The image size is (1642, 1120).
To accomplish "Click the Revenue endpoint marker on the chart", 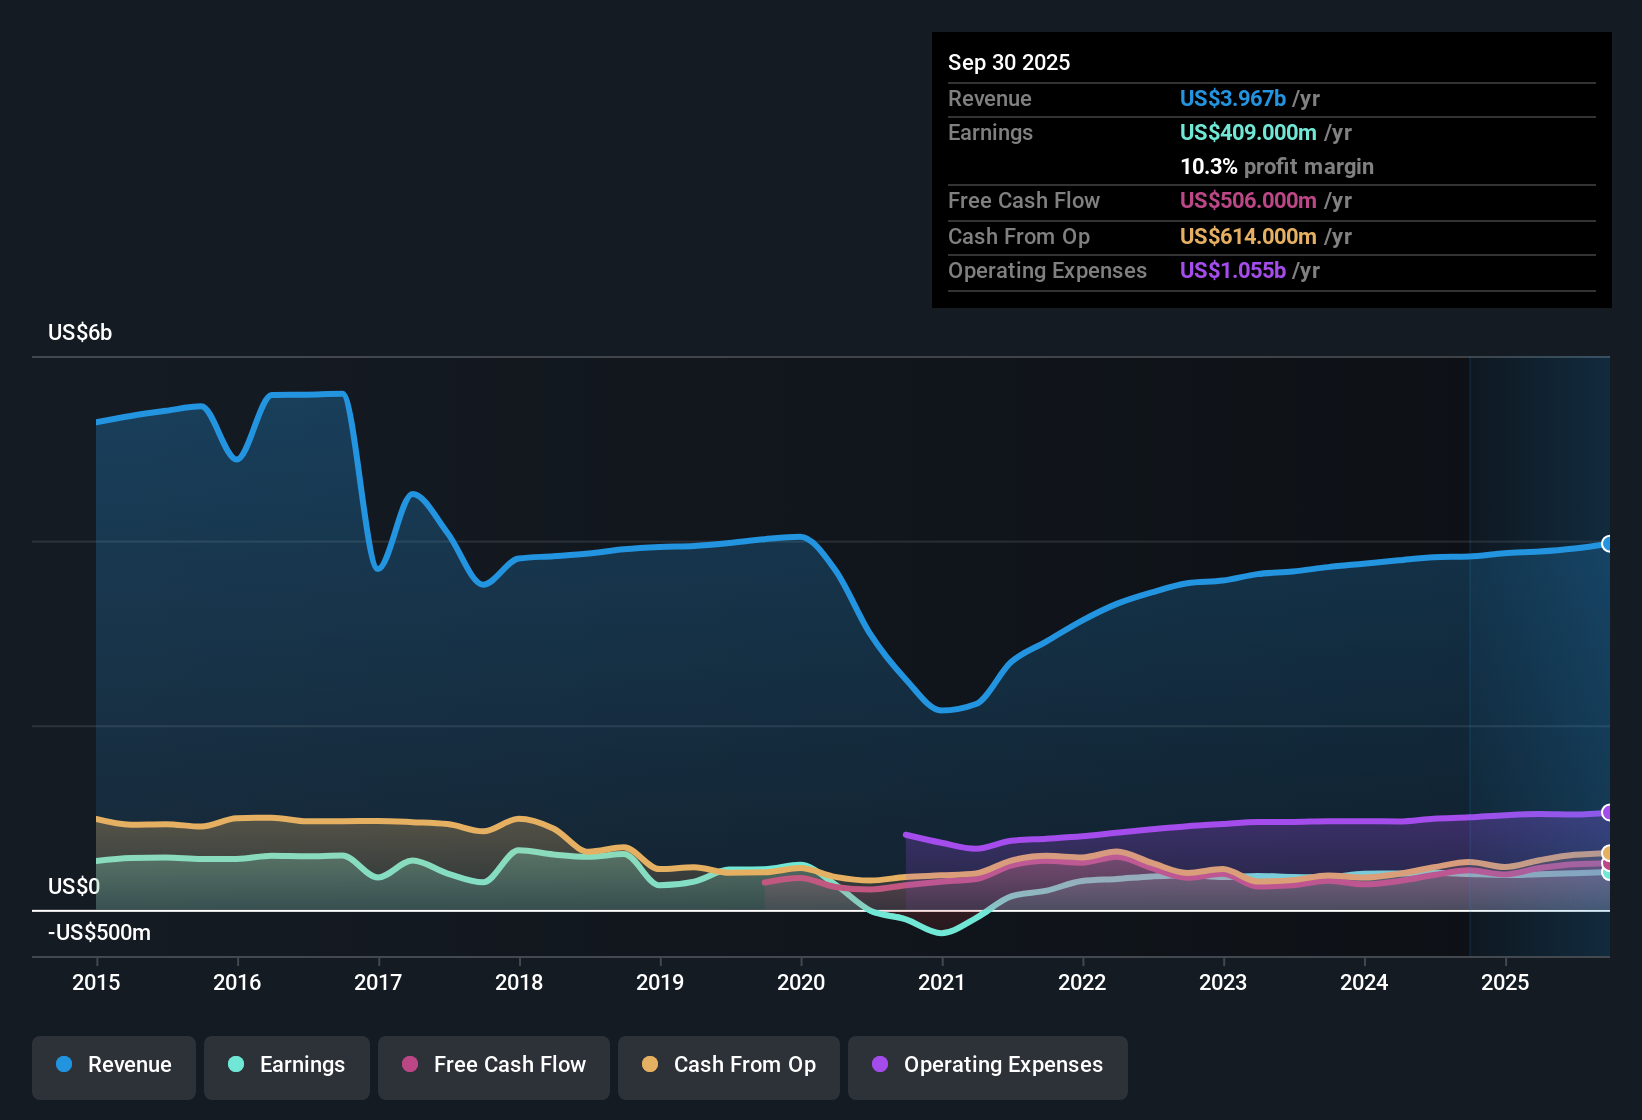I will (x=1608, y=544).
